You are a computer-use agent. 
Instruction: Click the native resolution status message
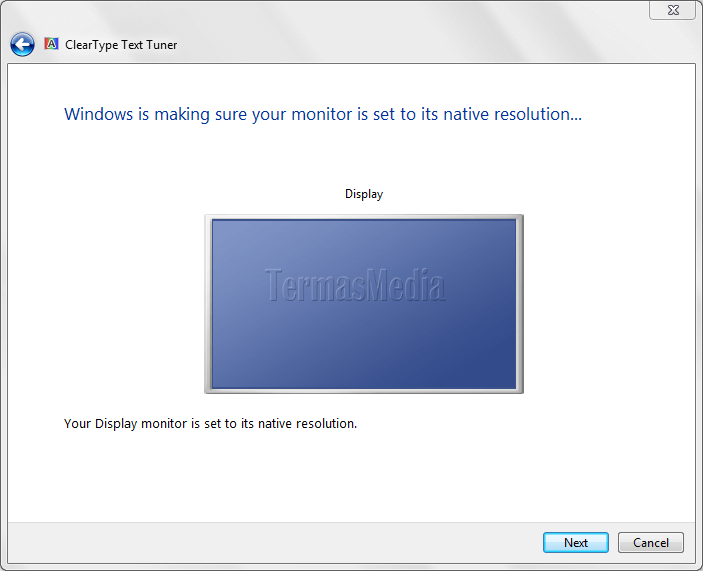click(210, 424)
